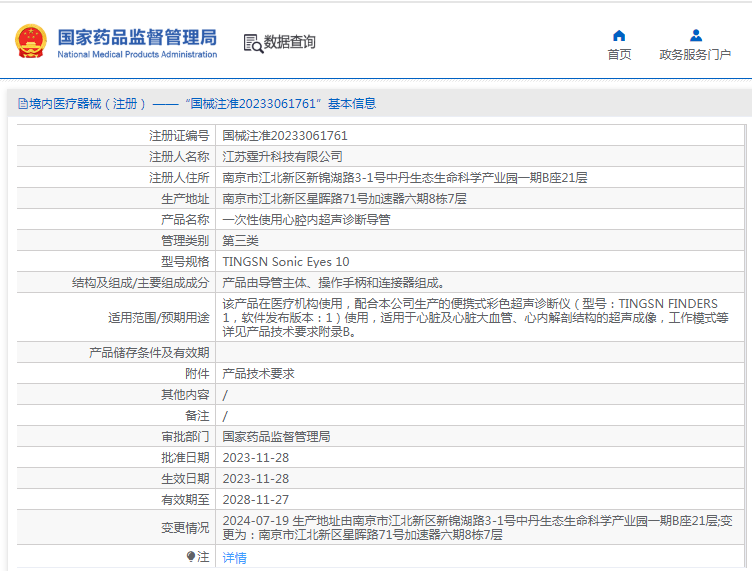
Task: Click the 生产地址 label
Action: [185, 198]
